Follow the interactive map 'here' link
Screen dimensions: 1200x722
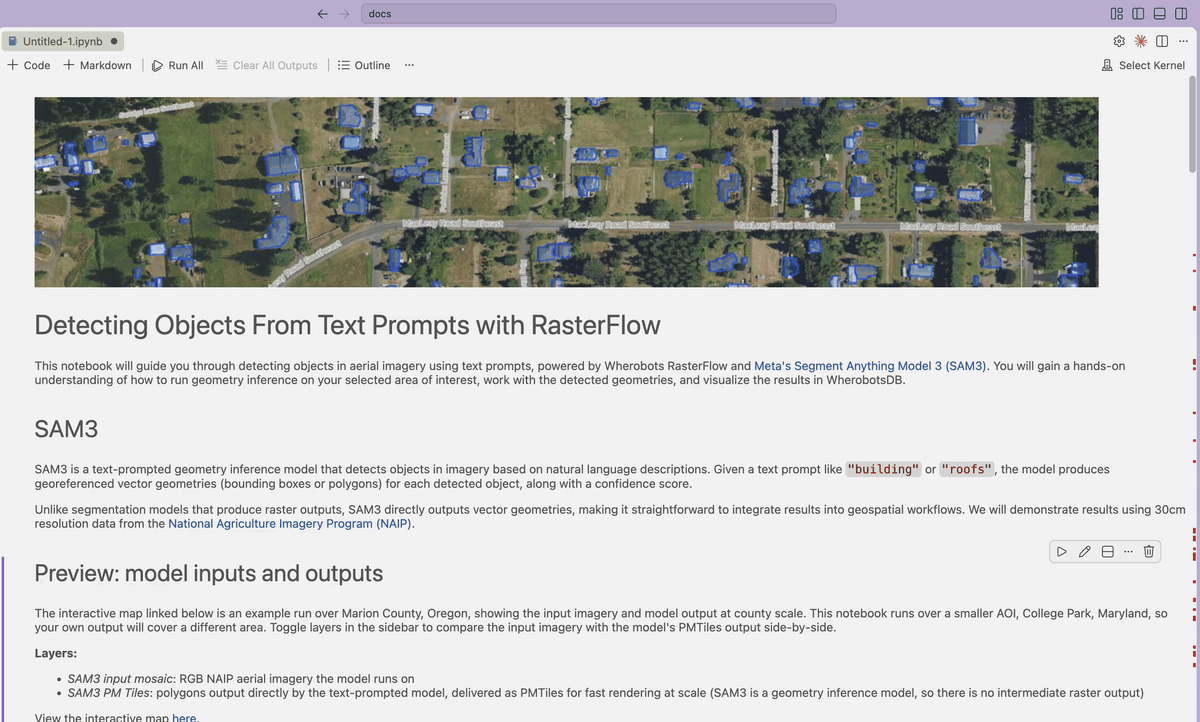point(184,717)
